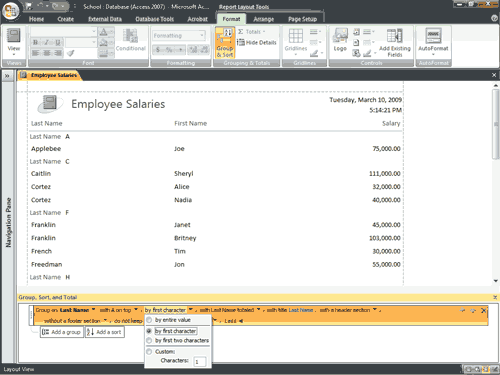Move the group level down arrow
Image resolution: width=500 pixels, height=375 pixels.
pos(473,310)
